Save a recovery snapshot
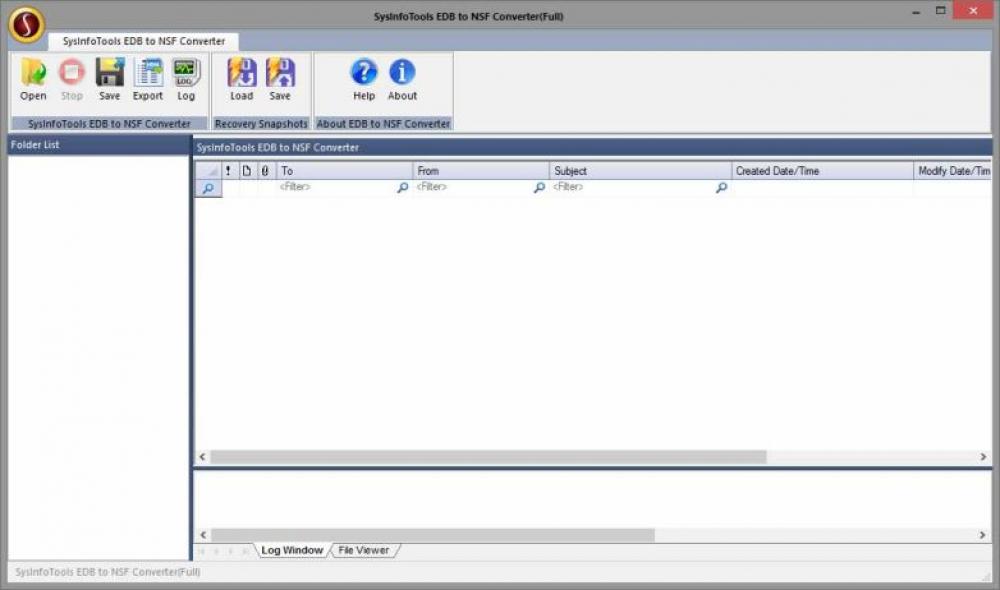This screenshot has width=1000, height=590. (x=280, y=80)
